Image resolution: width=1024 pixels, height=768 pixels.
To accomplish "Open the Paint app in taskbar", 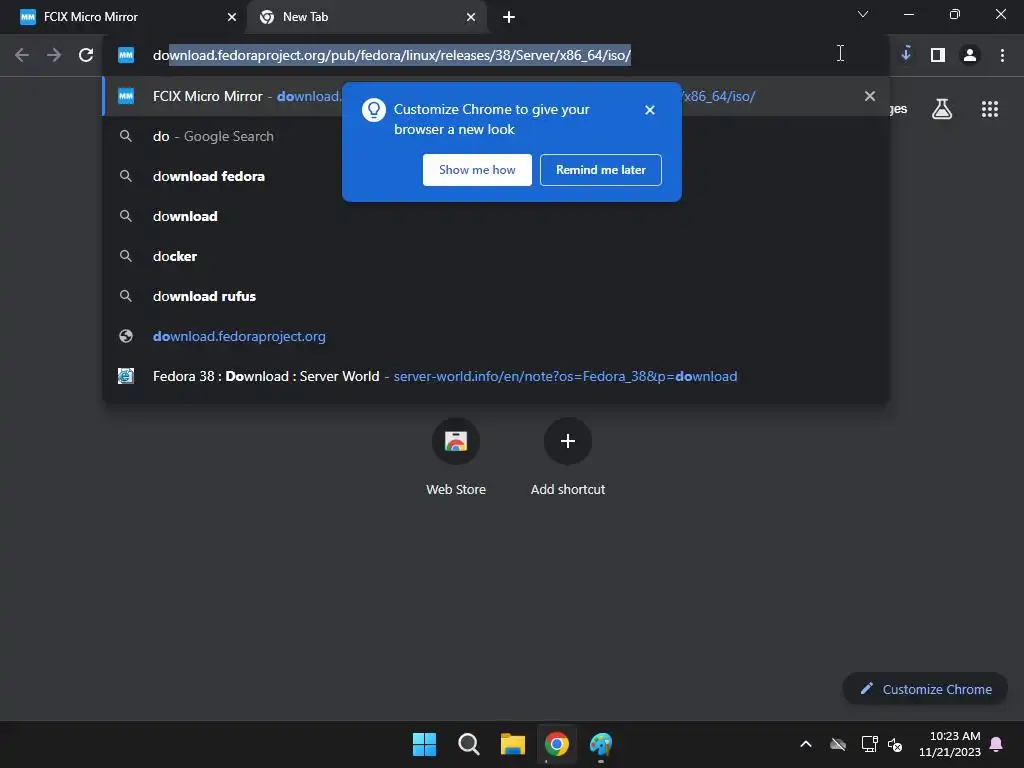I will click(601, 744).
